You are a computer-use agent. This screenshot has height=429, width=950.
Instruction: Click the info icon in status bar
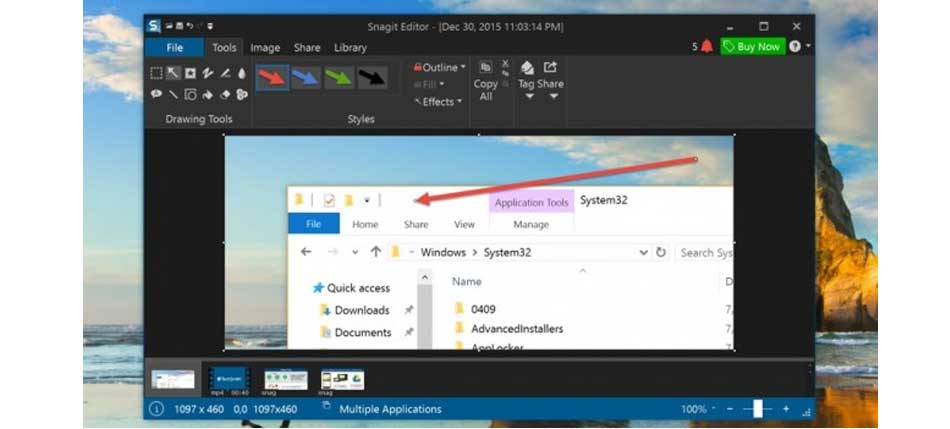(156, 409)
